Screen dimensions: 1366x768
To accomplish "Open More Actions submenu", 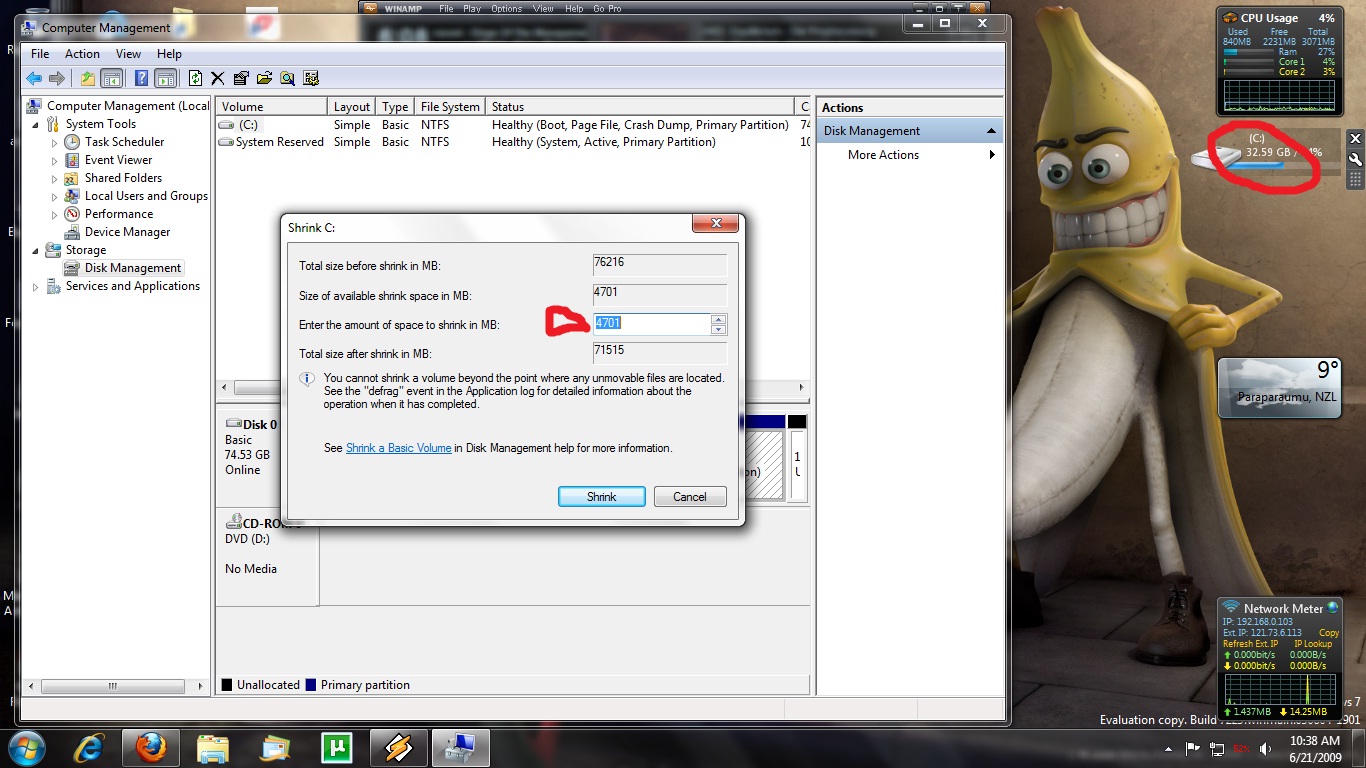I will coord(909,155).
